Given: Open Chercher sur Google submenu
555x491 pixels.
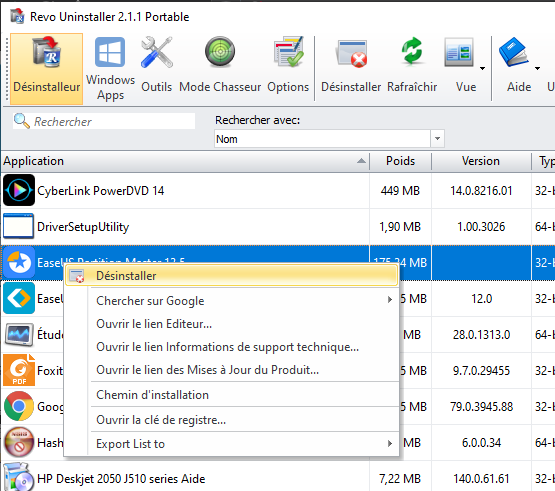Looking at the screenshot, I should [x=232, y=301].
